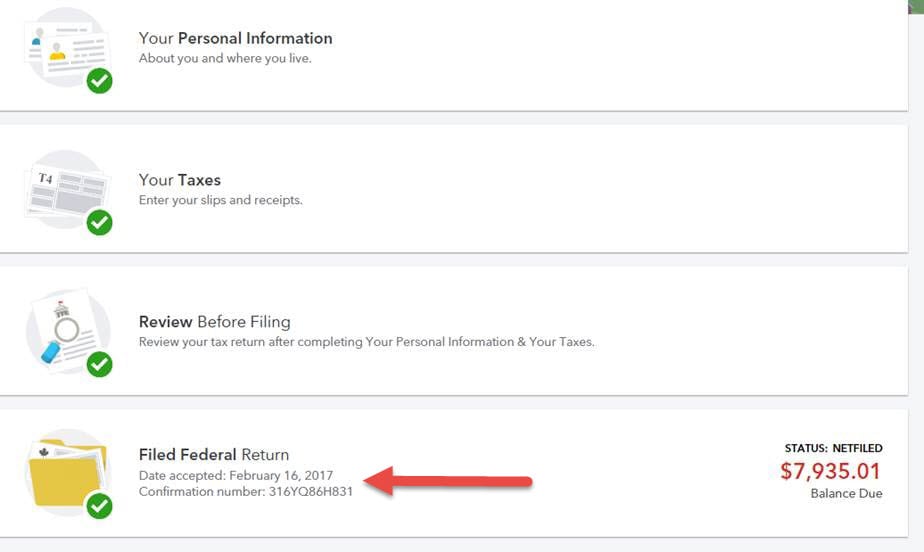Click the yellow folder Filed Return icon
924x552 pixels.
[x=67, y=473]
